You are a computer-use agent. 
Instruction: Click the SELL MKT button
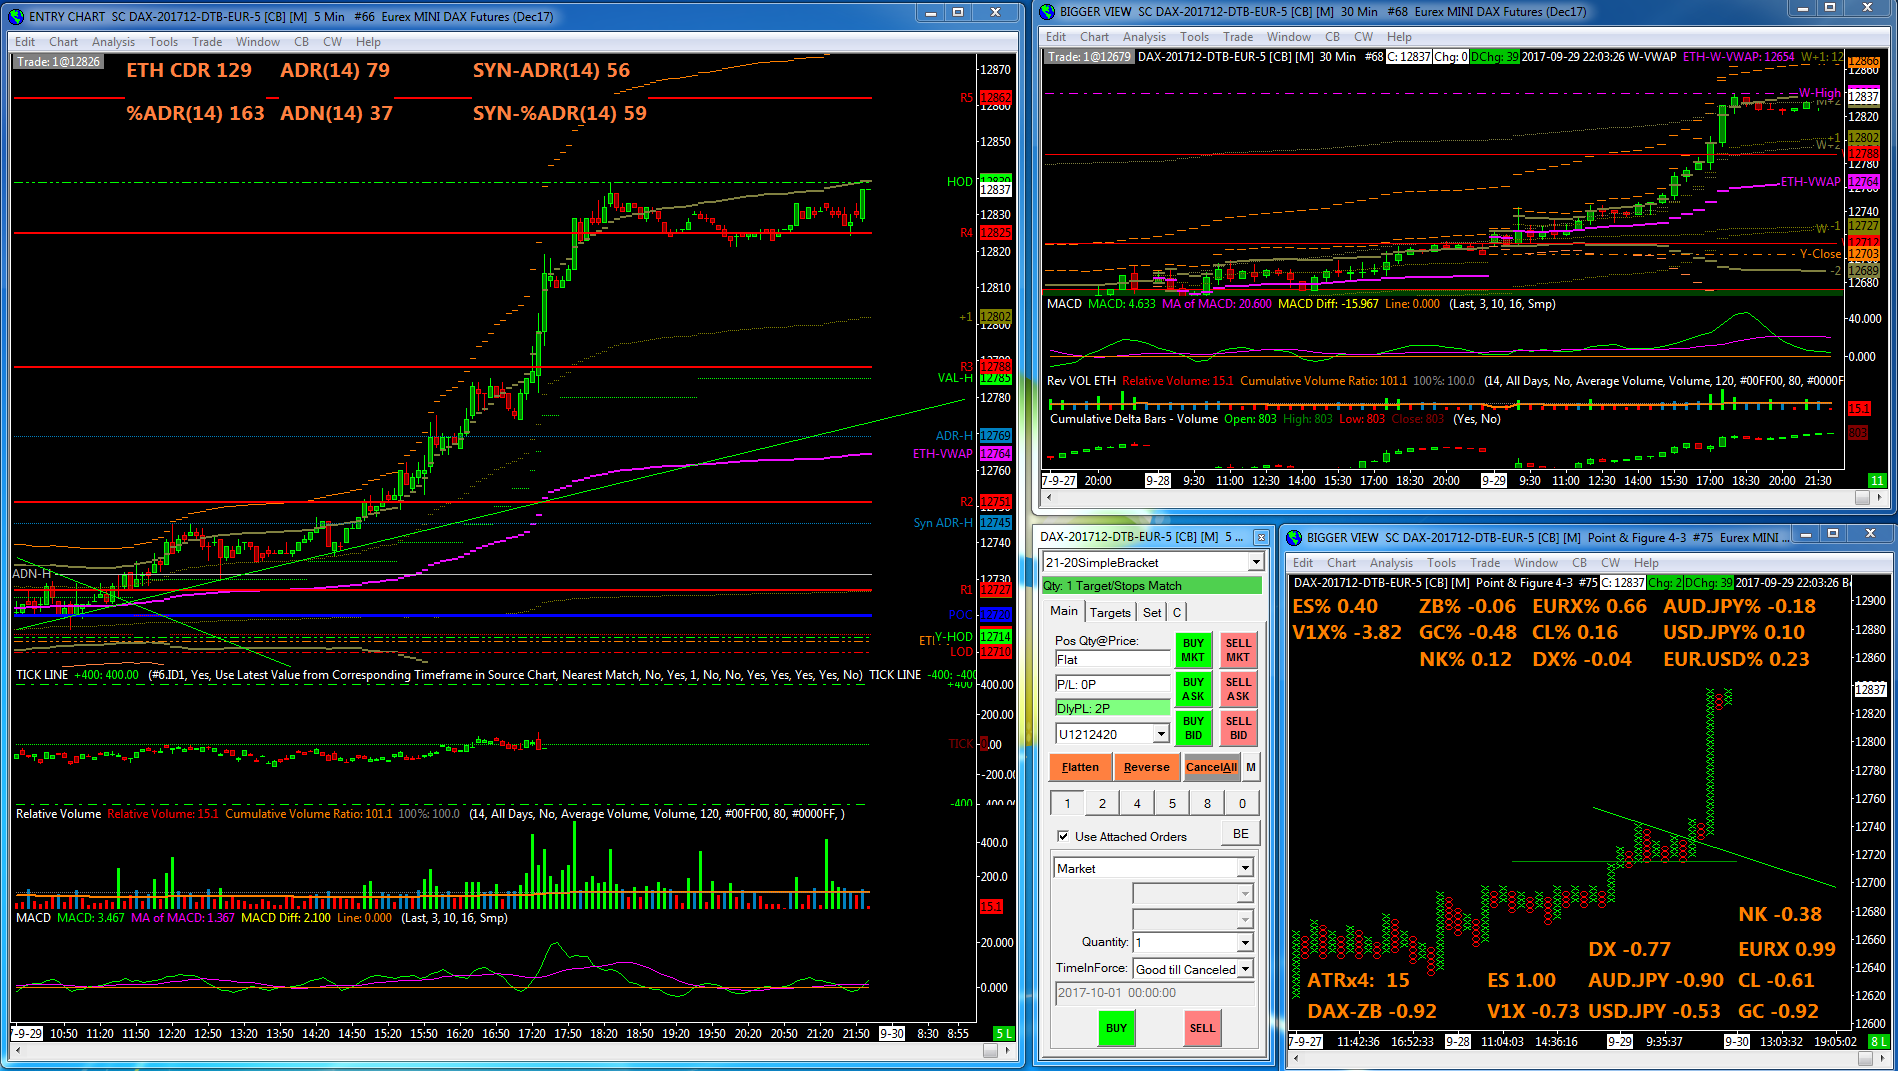coord(1238,650)
